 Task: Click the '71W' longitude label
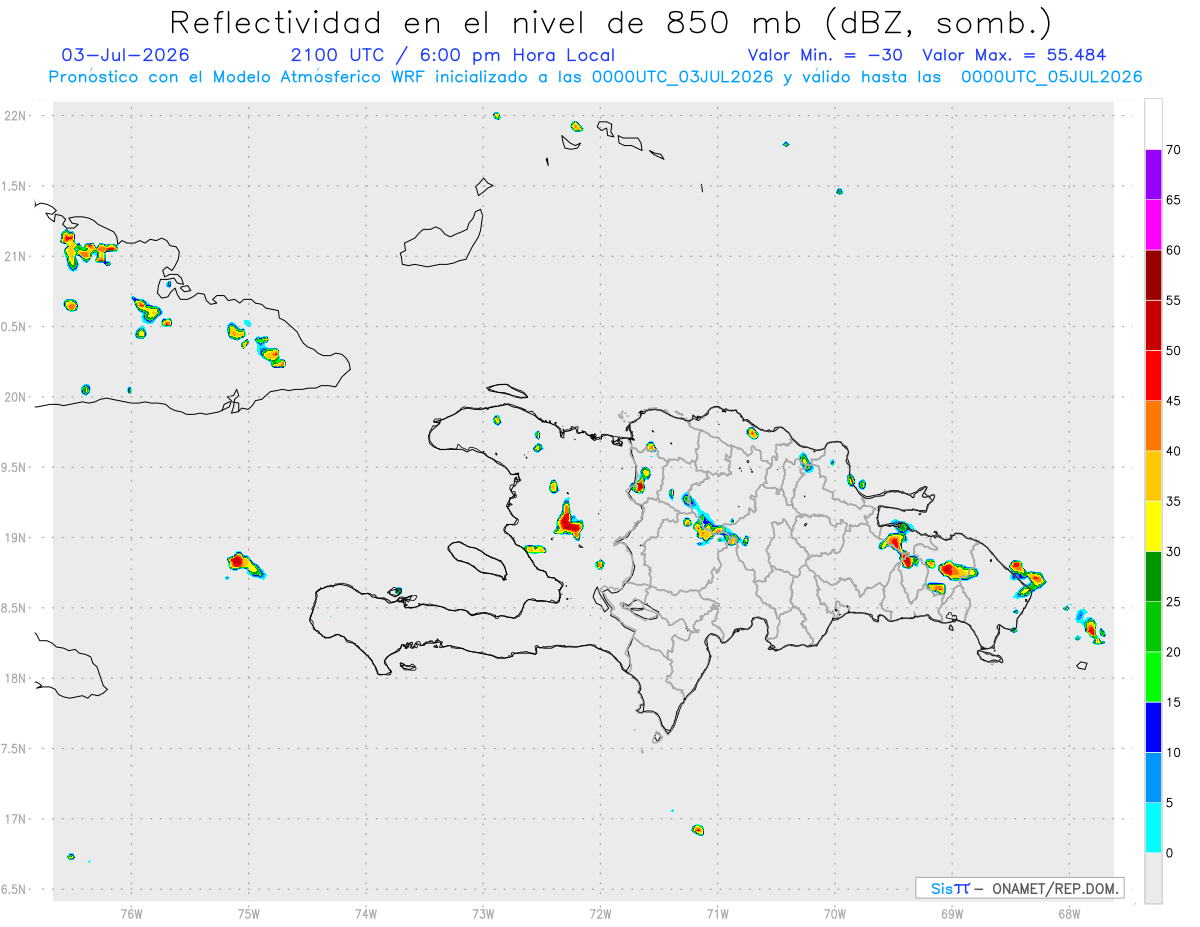tap(717, 912)
